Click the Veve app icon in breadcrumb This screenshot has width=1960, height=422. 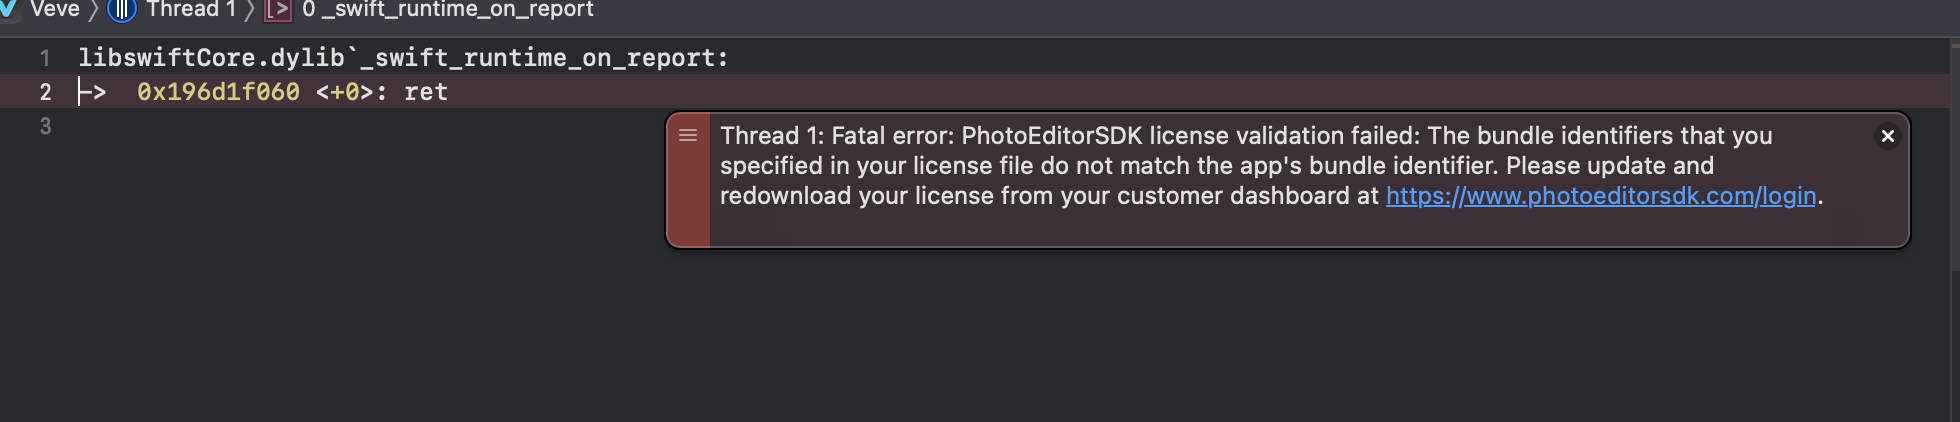tap(7, 9)
